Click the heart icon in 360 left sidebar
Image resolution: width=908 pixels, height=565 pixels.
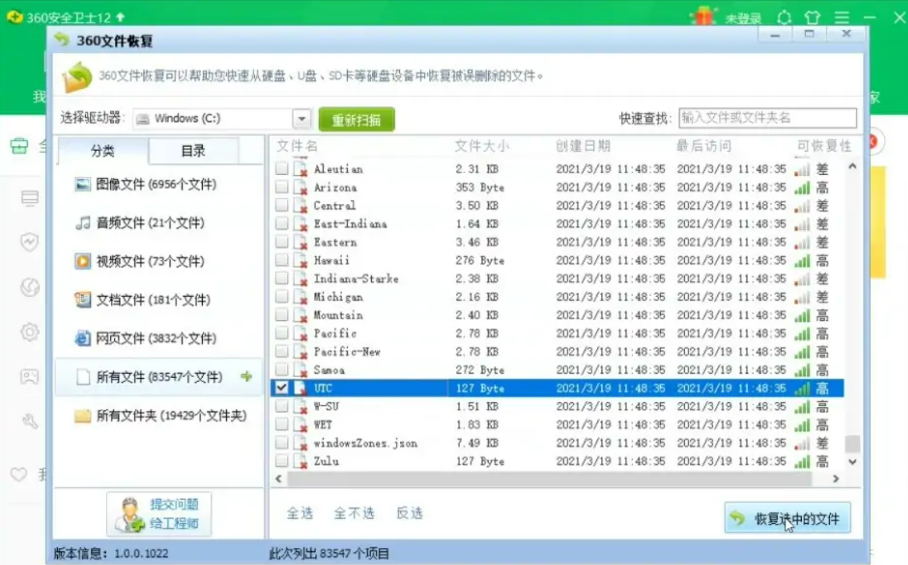coord(19,475)
